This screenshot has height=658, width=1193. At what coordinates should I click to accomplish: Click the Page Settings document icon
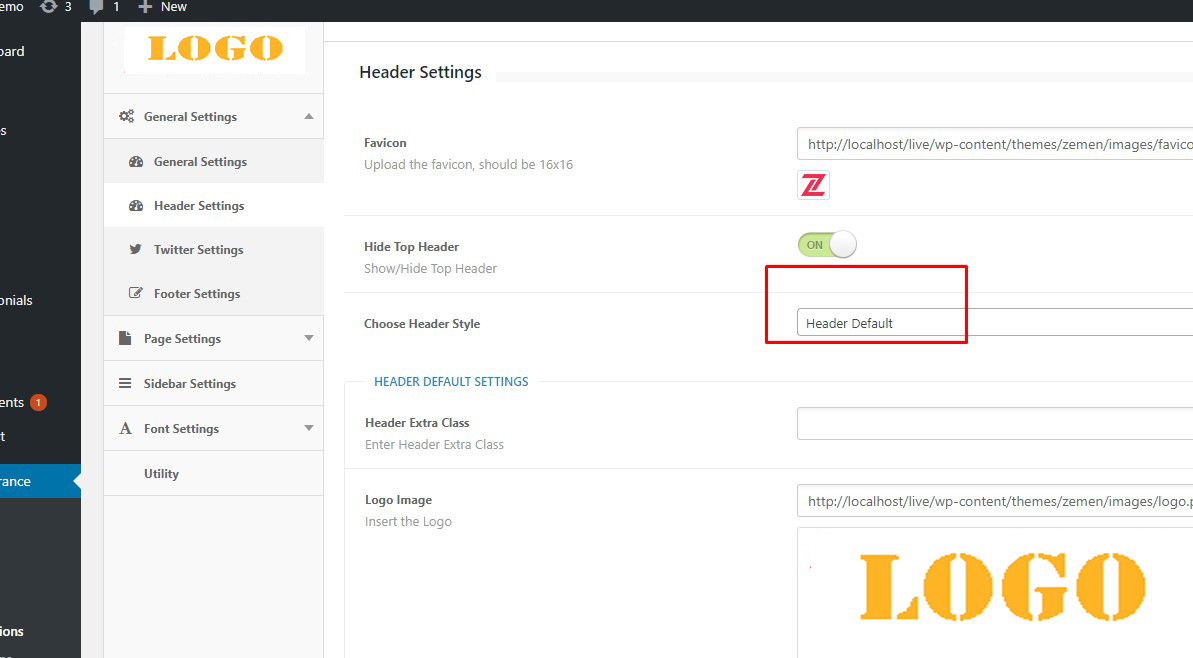(126, 339)
